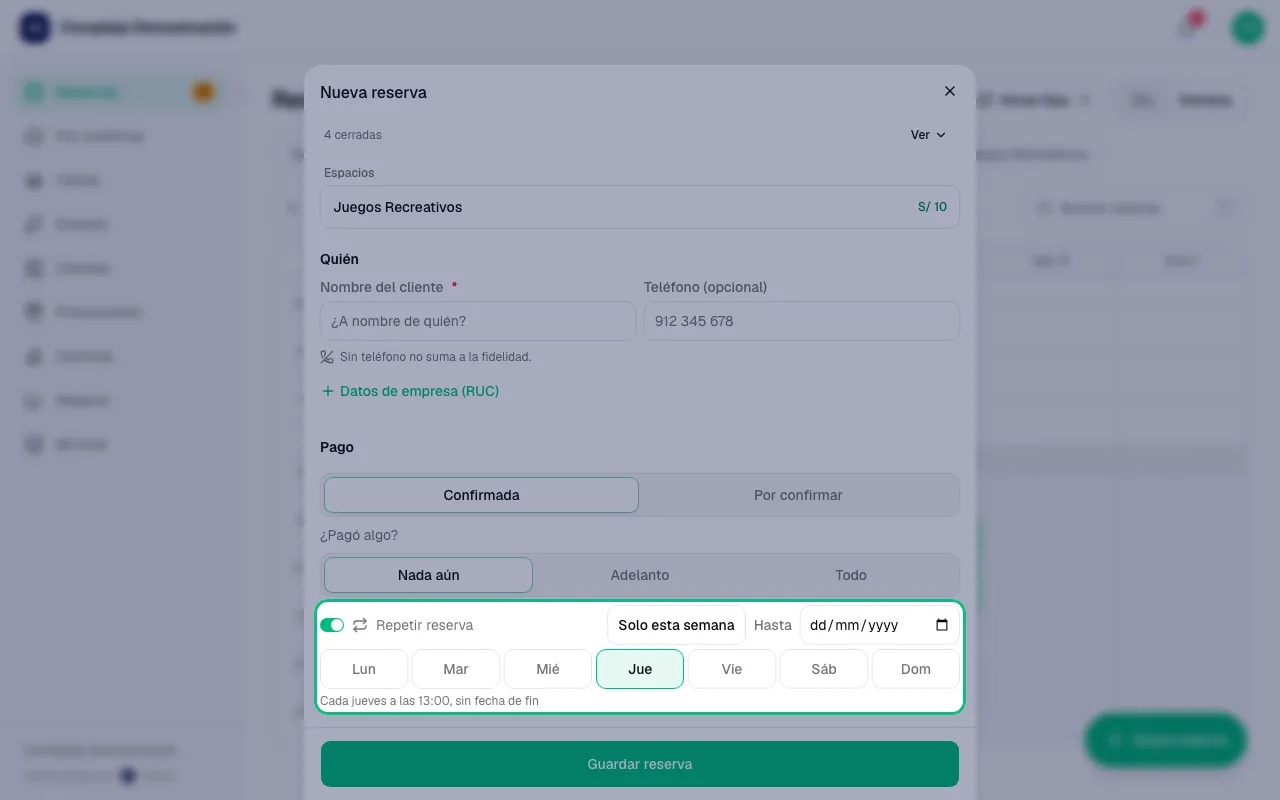
Task: Close the Nueva reserva dialog
Action: pyautogui.click(x=950, y=91)
